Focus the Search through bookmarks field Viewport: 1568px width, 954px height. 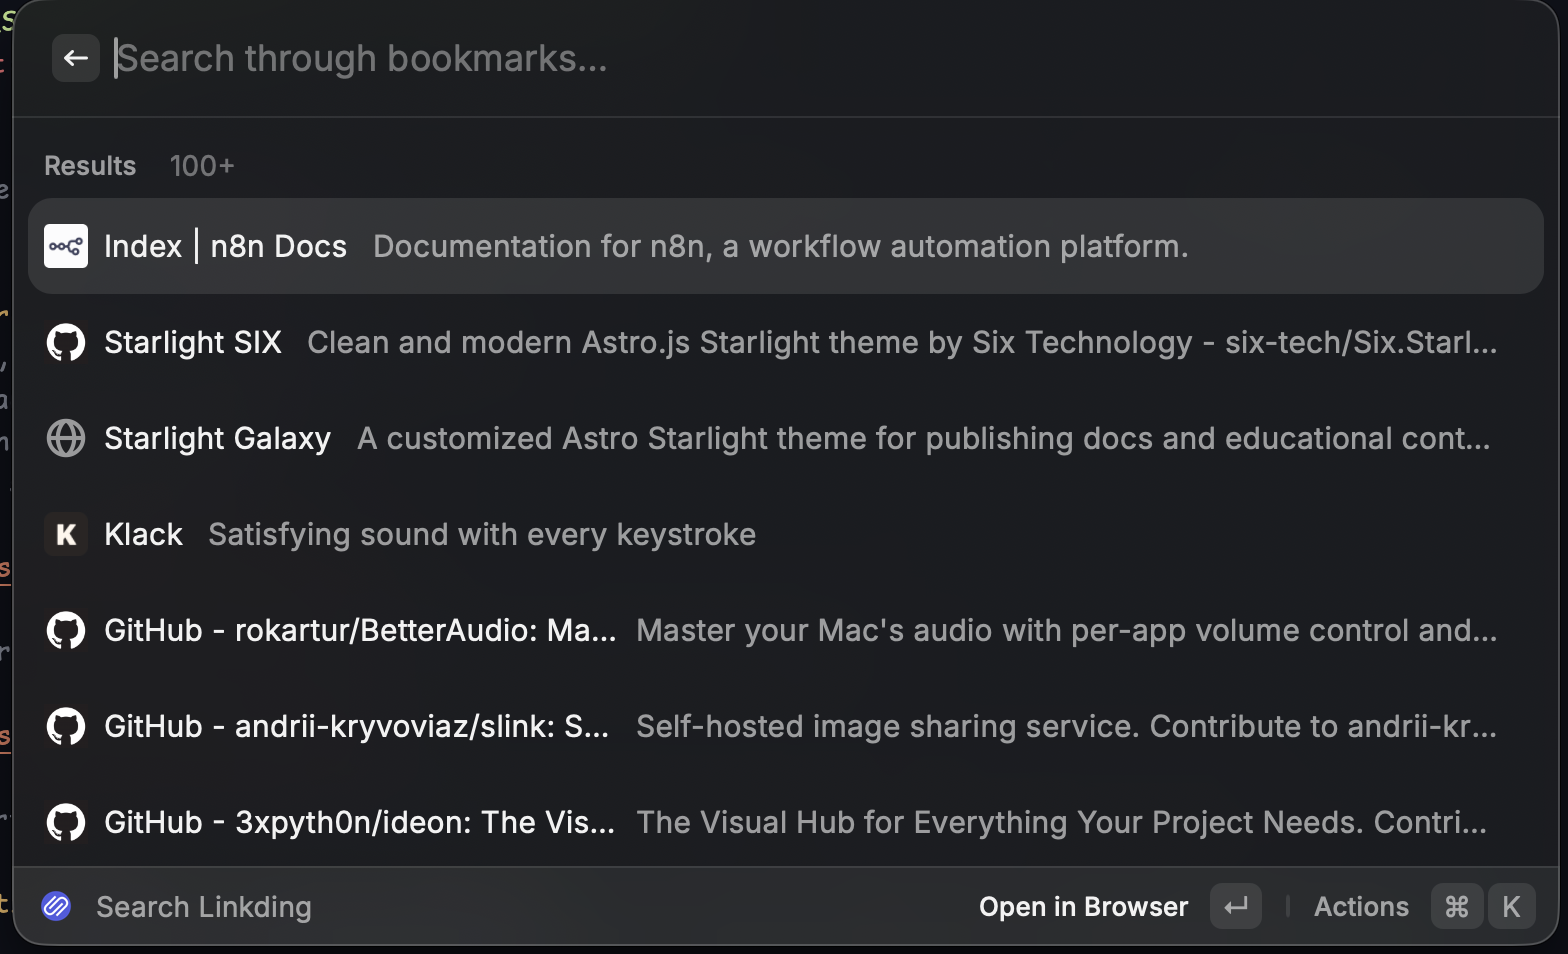pos(700,59)
